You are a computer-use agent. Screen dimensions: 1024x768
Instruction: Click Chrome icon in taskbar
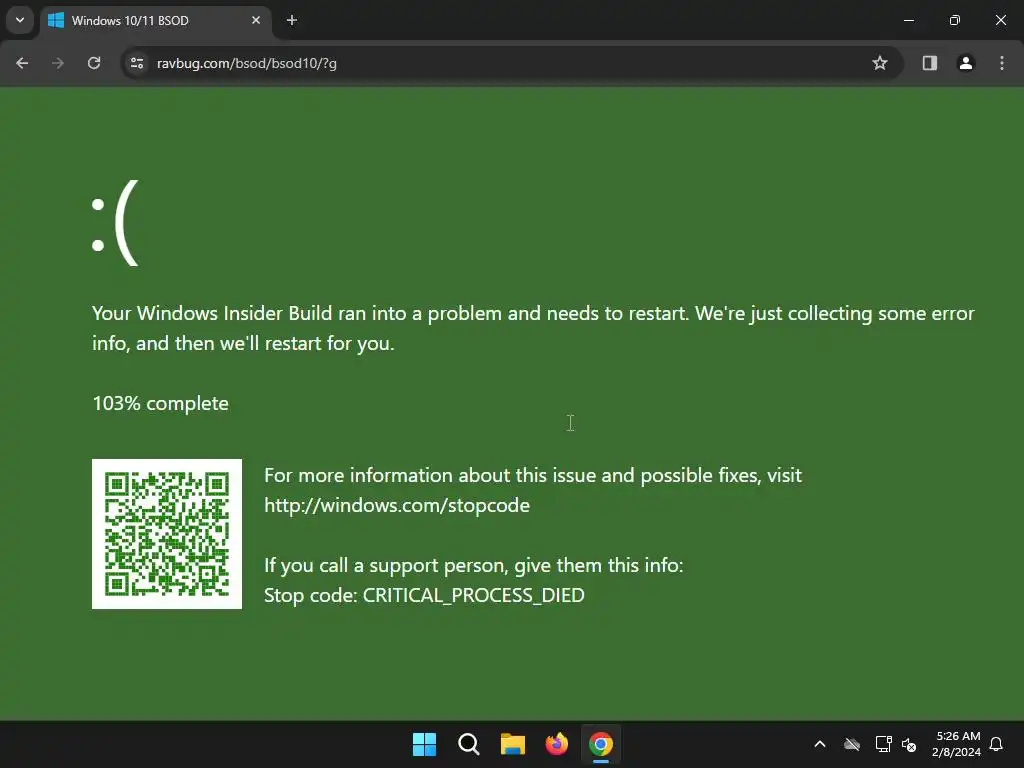click(601, 744)
